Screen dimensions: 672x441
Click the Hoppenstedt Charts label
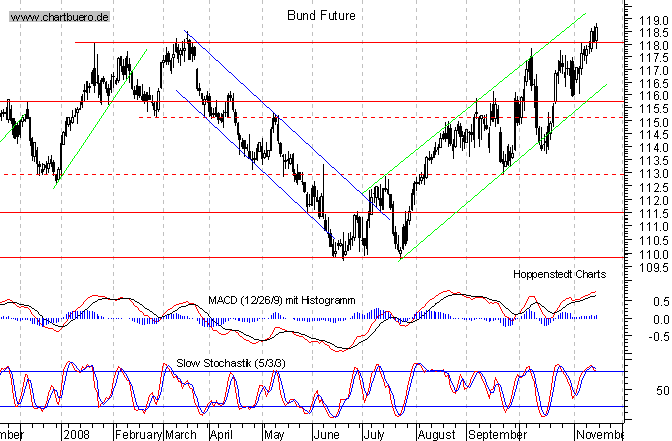[x=559, y=274]
